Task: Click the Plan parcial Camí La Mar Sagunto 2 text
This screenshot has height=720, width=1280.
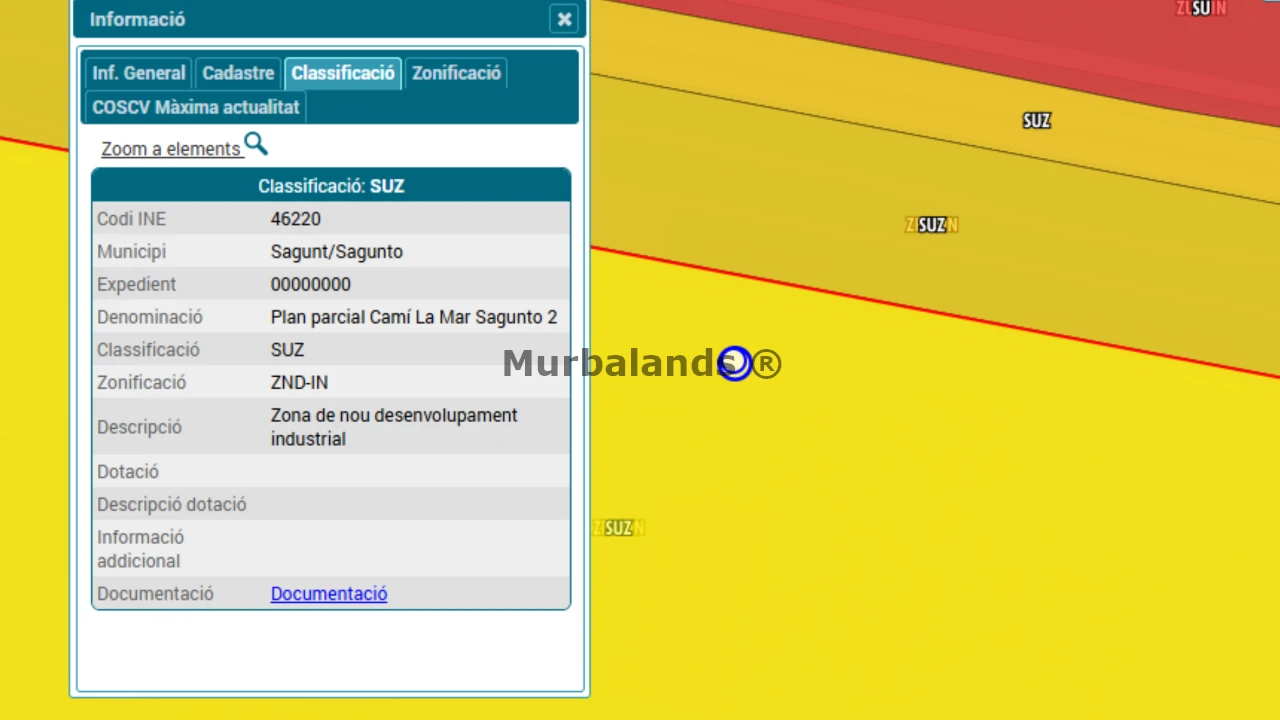Action: pos(414,317)
